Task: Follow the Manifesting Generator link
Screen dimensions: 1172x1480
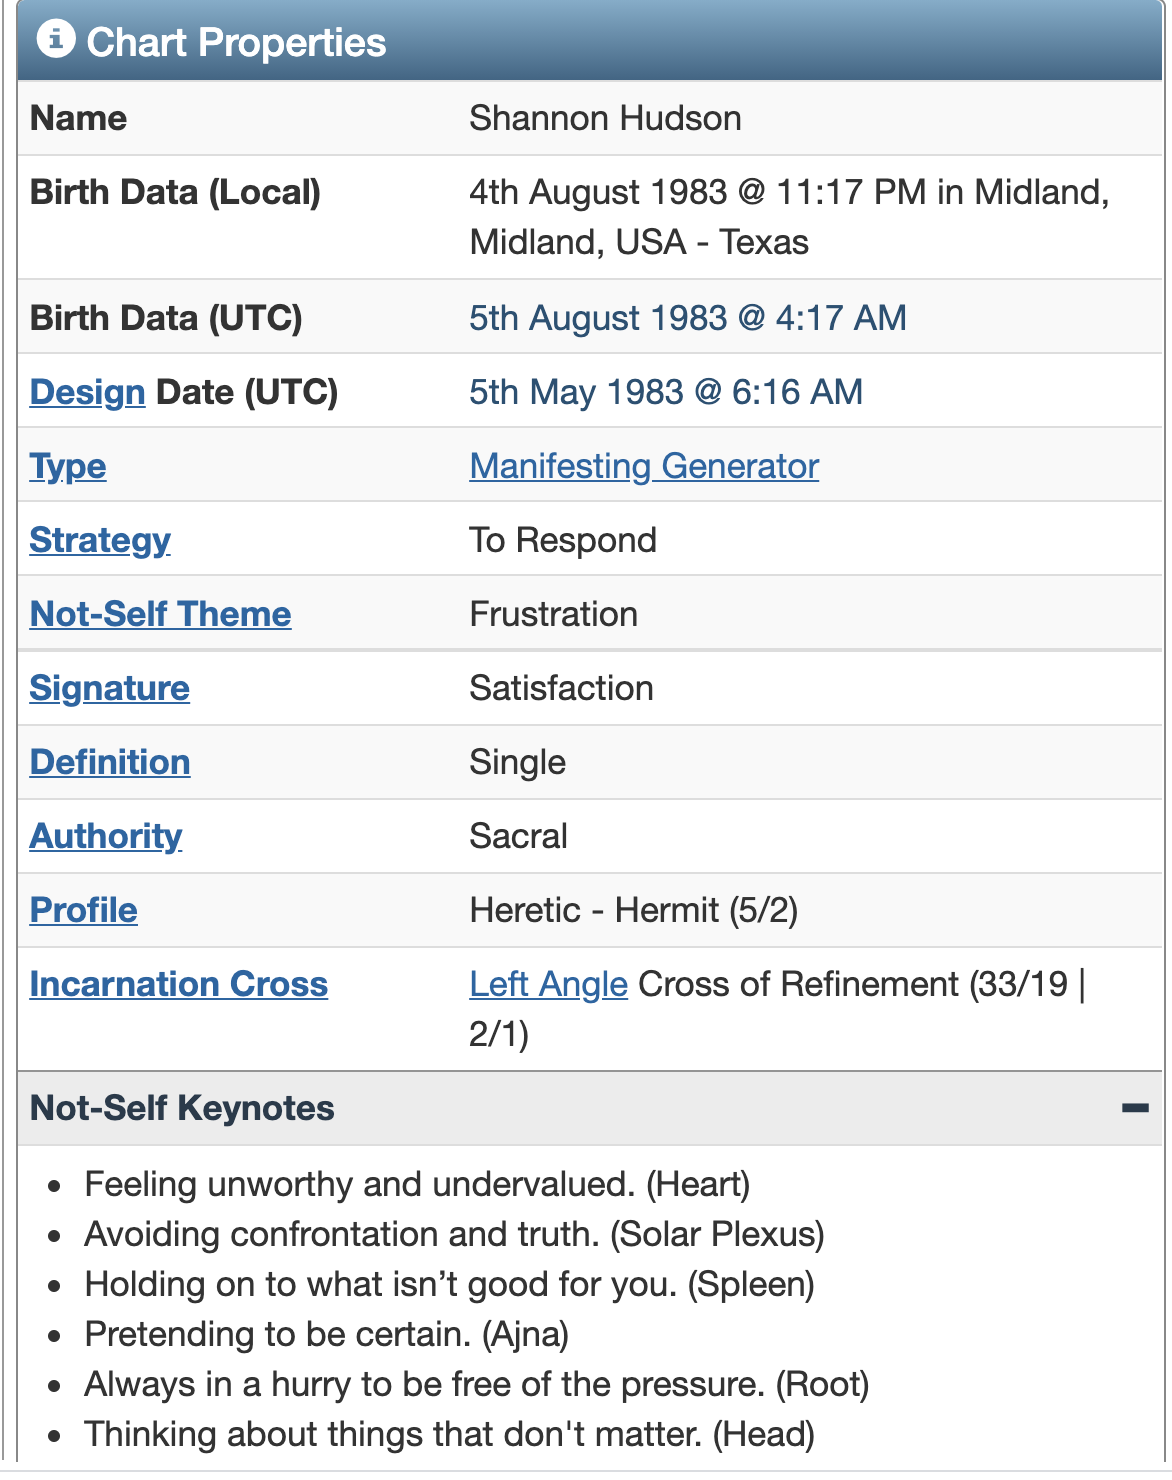Action: pos(644,466)
